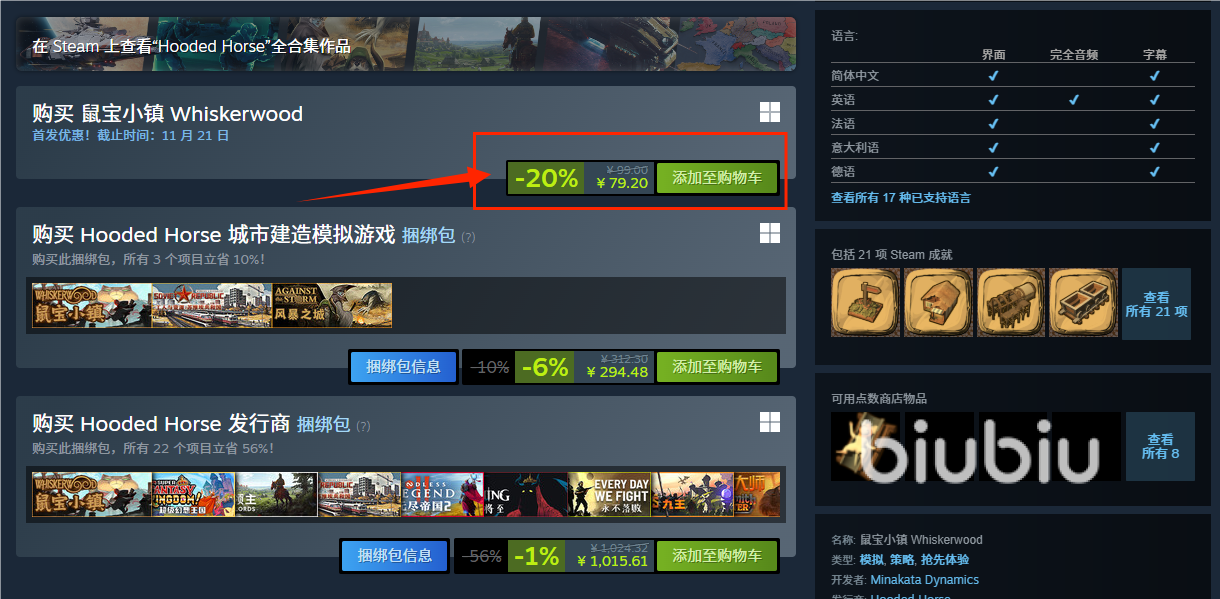Open the fourth achievement icon with mine cart

(x=1084, y=302)
